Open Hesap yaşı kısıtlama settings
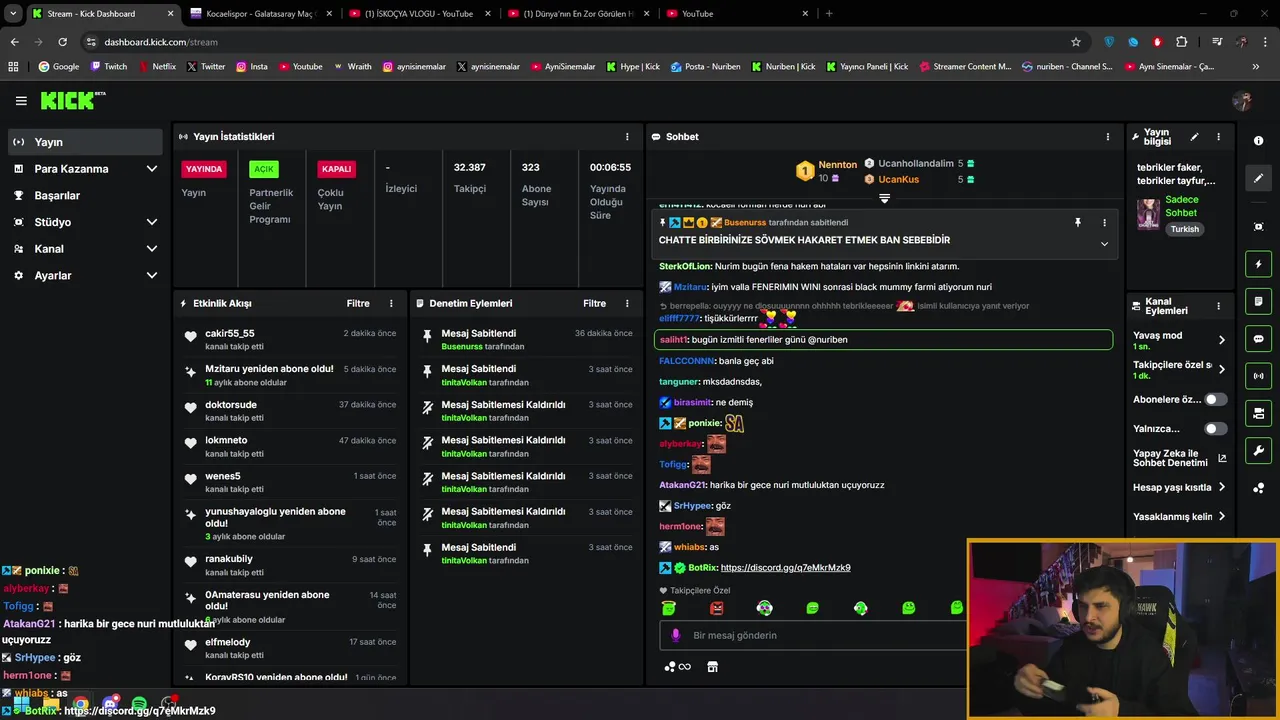Screen dimensions: 1280x720 pos(1180,488)
